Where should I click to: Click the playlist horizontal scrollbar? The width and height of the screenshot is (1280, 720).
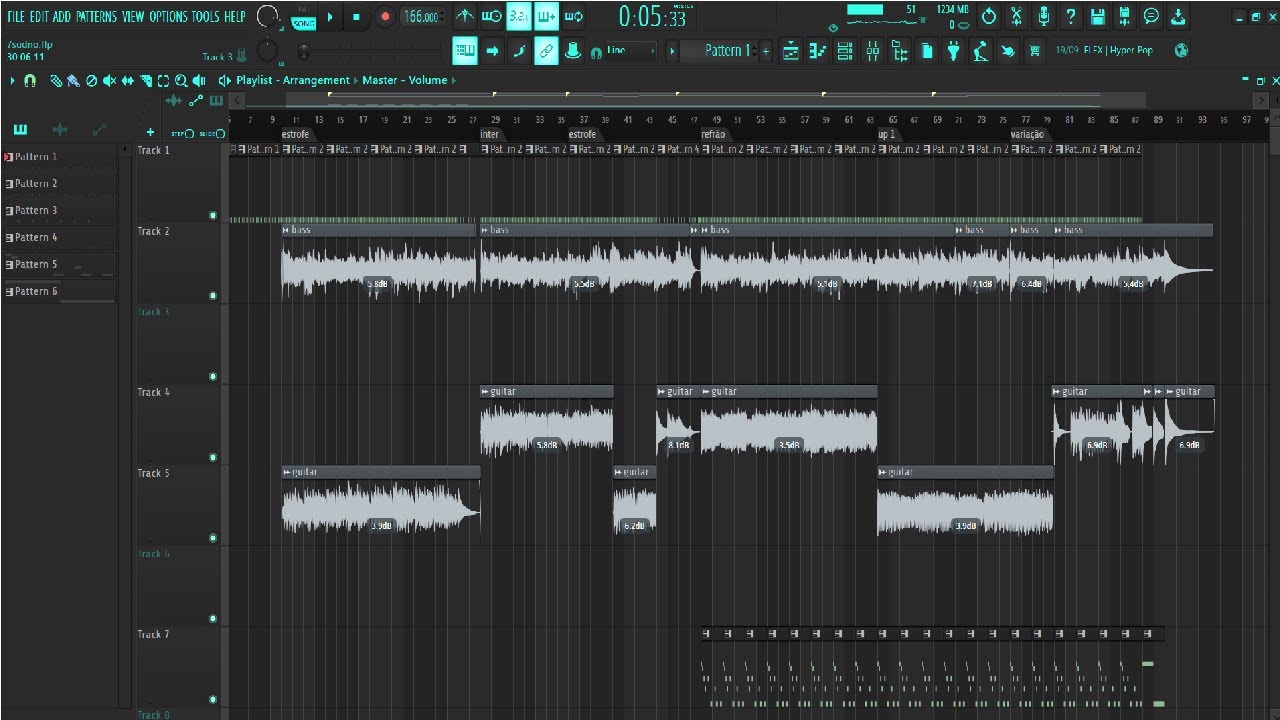716,99
